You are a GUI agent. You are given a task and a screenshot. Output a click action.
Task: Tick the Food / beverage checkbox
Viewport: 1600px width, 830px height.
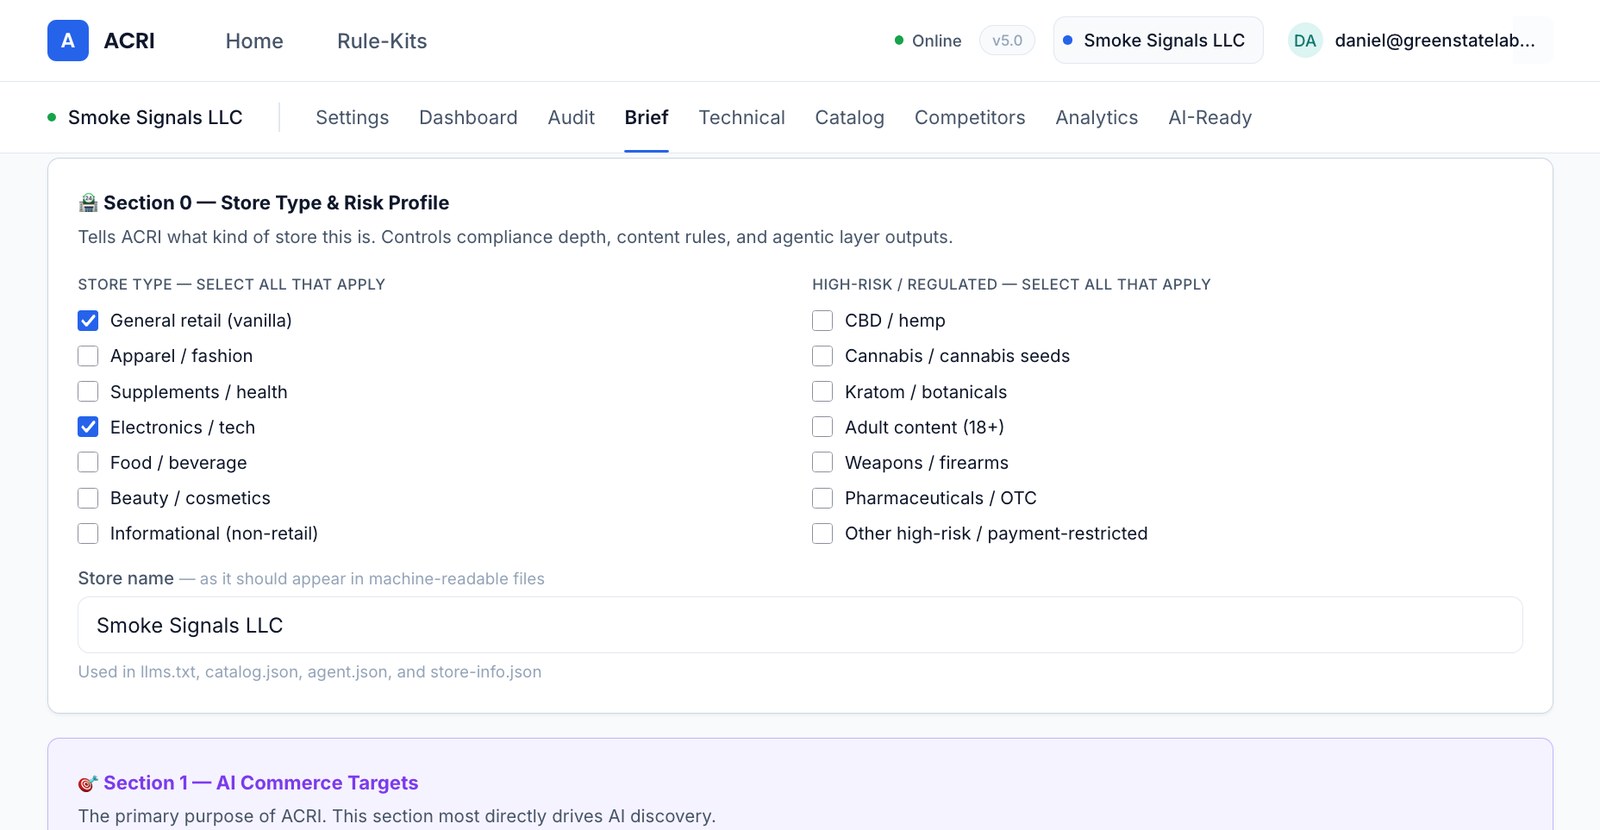click(88, 463)
